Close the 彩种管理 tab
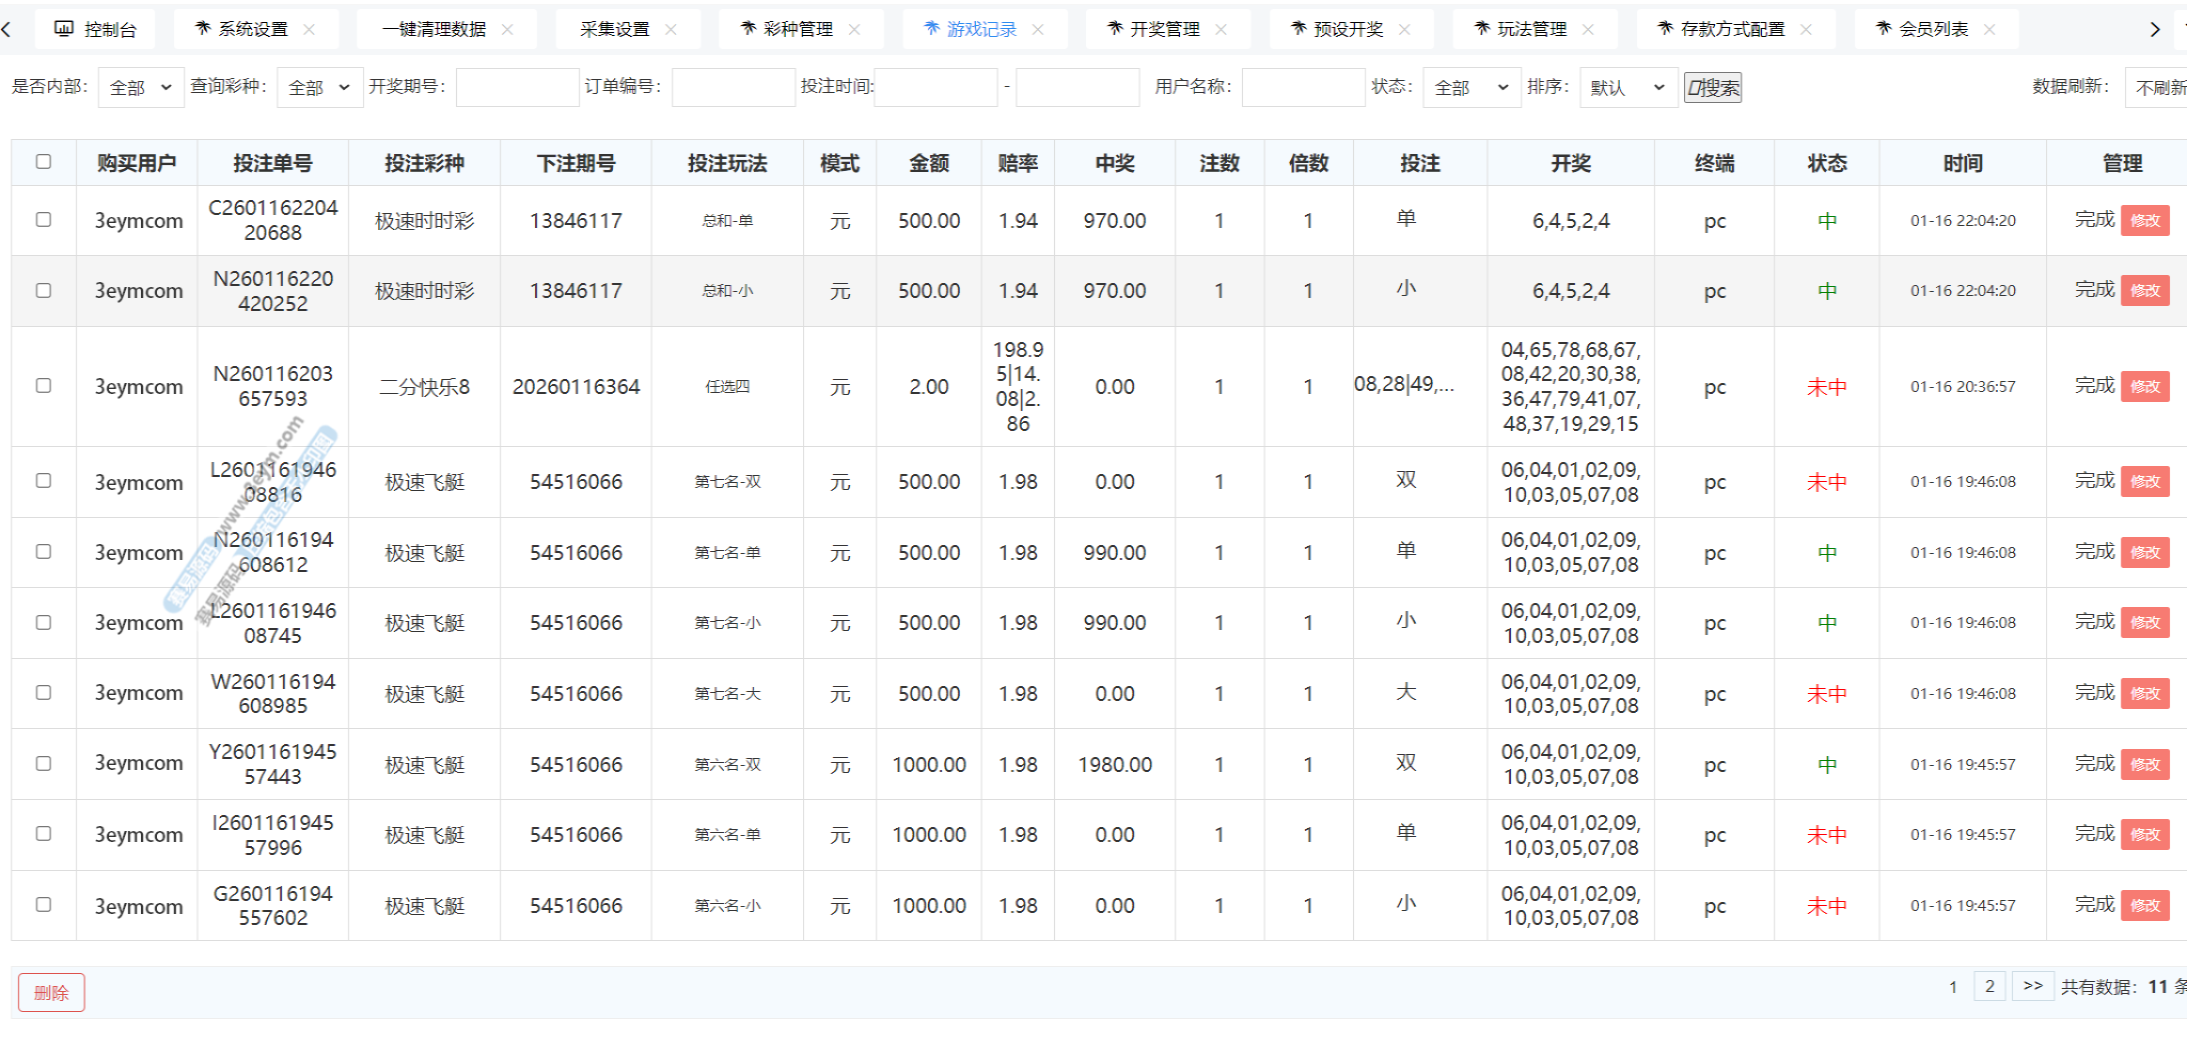Screen dimensions: 2187x1037 coord(854,30)
